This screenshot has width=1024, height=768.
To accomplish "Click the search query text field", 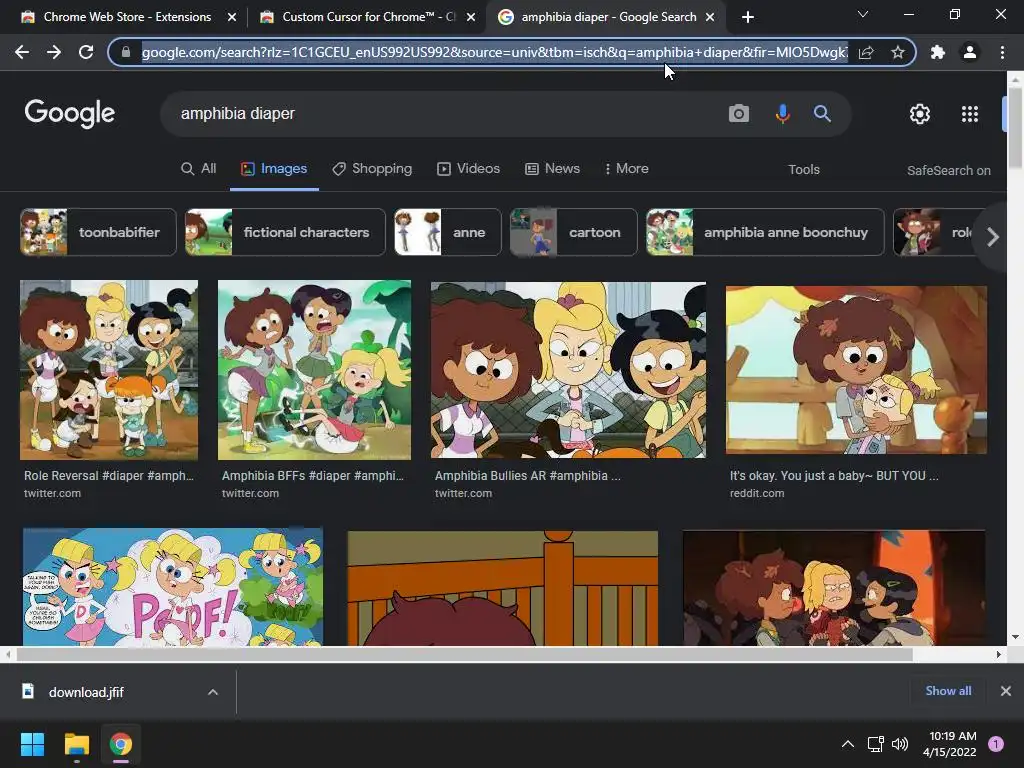I will click(444, 114).
